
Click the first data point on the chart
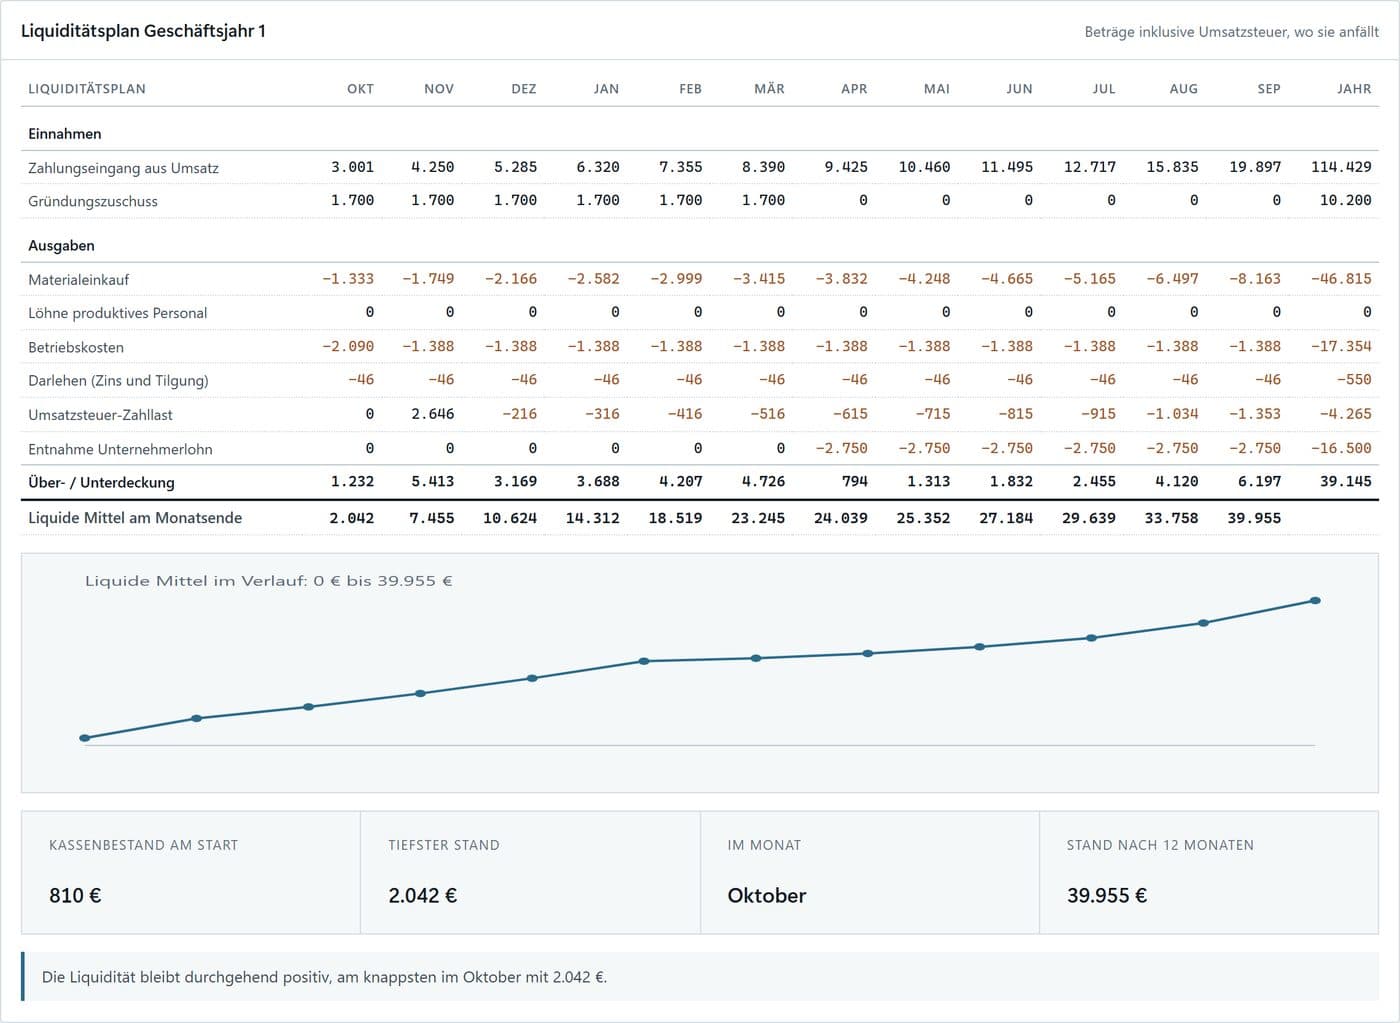pos(84,738)
